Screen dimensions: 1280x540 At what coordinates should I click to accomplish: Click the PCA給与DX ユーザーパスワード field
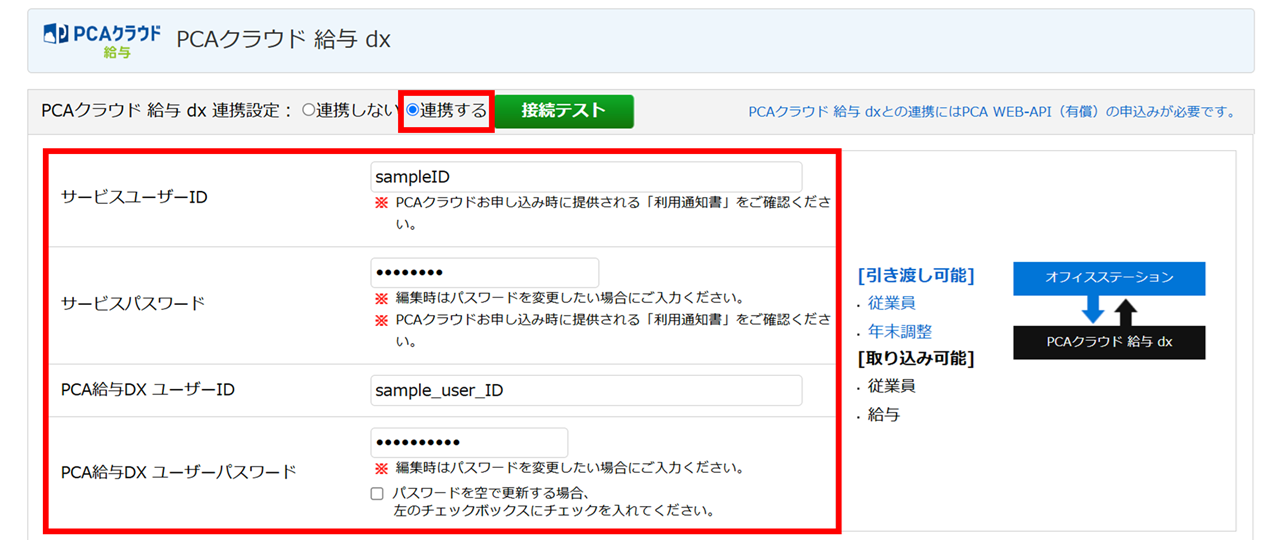click(x=469, y=443)
